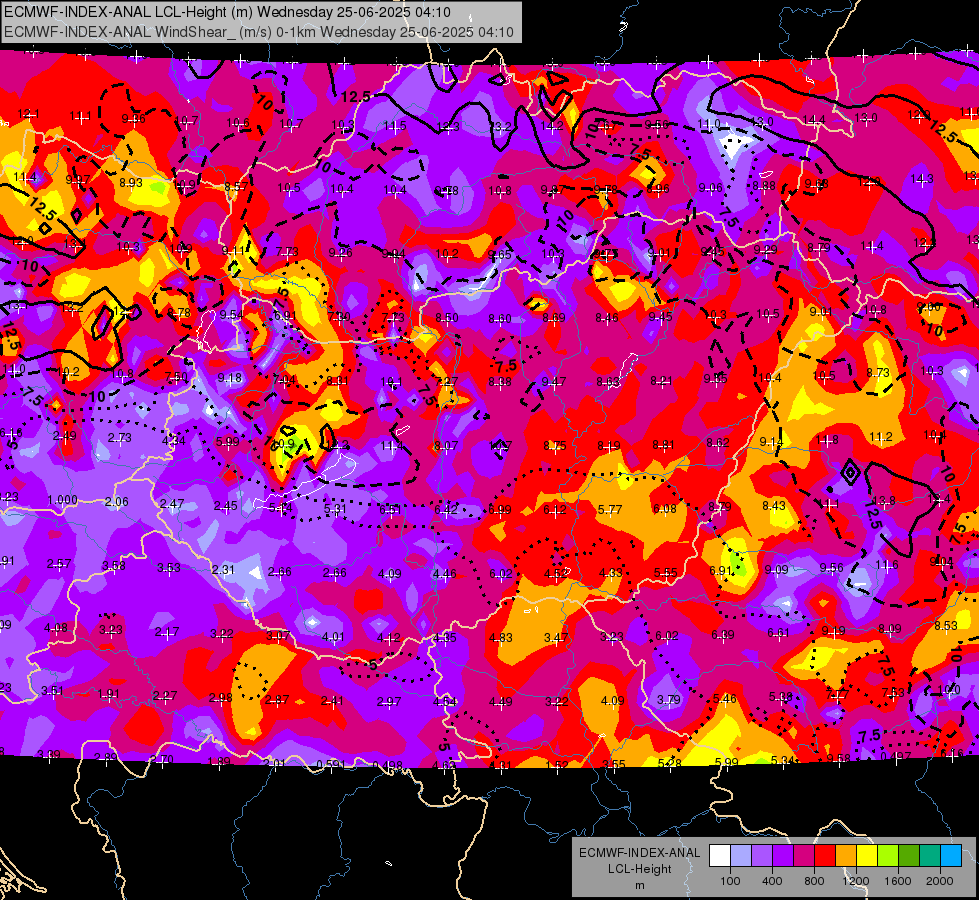Screen dimensions: 979x900
Task: Pick the red legend swatch
Action: (825, 855)
